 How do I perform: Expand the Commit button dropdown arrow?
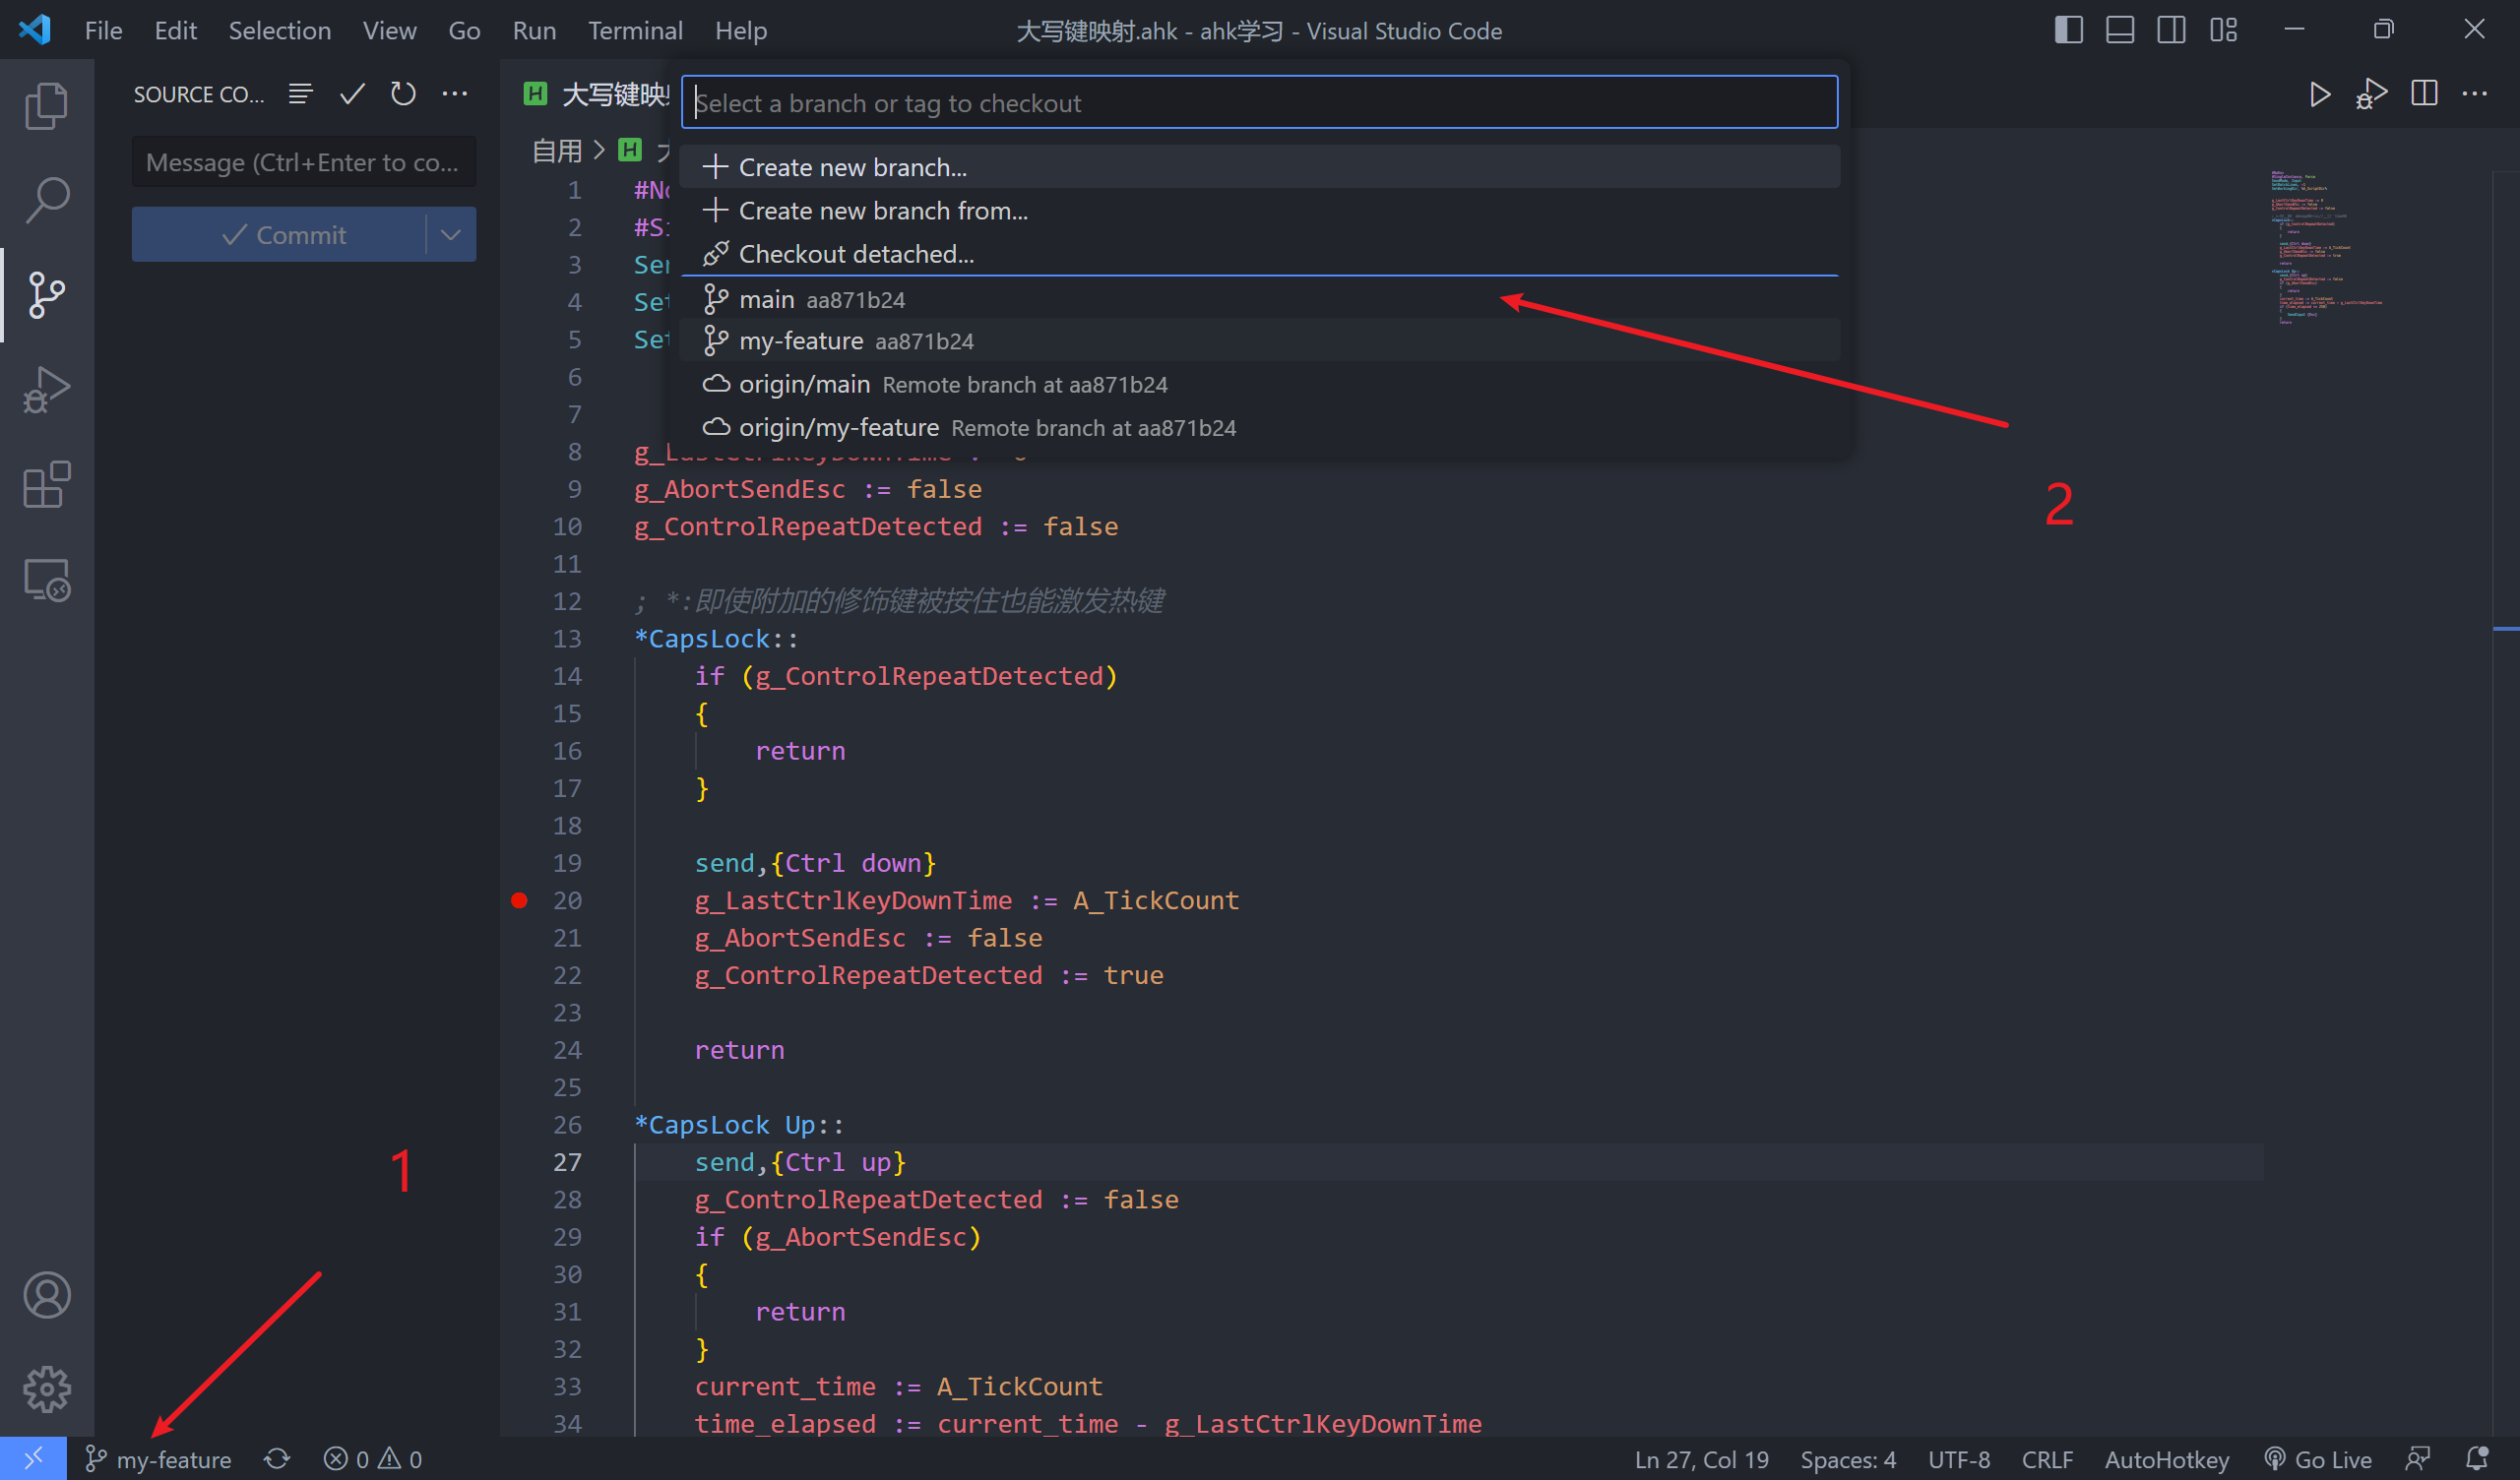click(451, 235)
